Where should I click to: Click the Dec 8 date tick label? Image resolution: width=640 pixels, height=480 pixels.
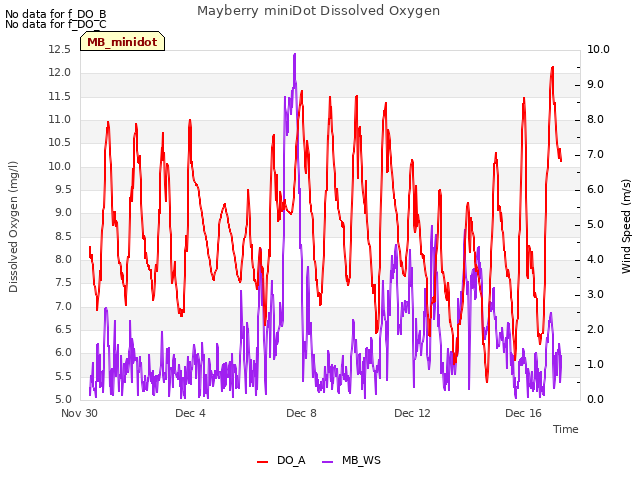pyautogui.click(x=301, y=413)
